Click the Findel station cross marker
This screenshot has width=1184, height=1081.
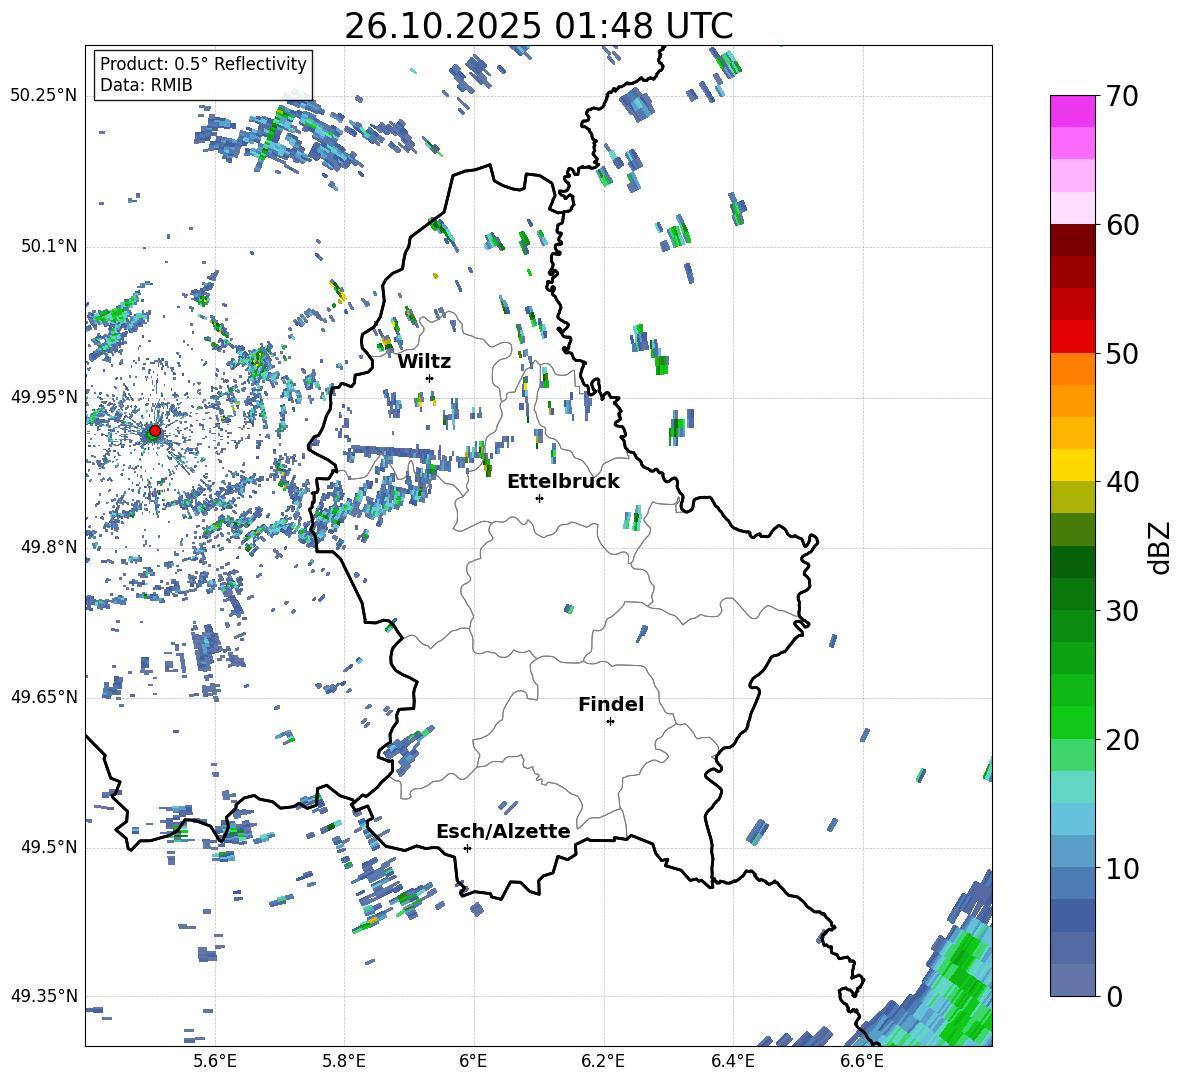(x=610, y=721)
